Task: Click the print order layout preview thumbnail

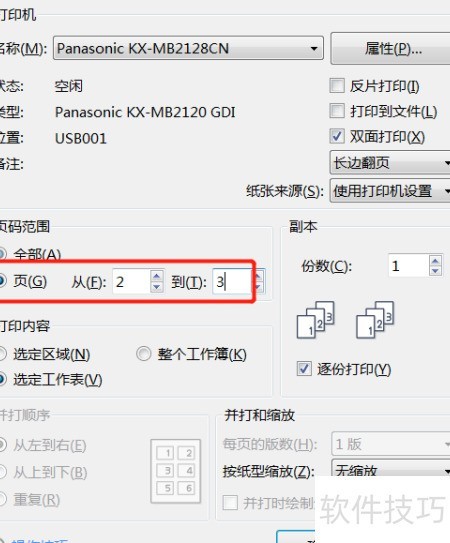Action: (176, 471)
